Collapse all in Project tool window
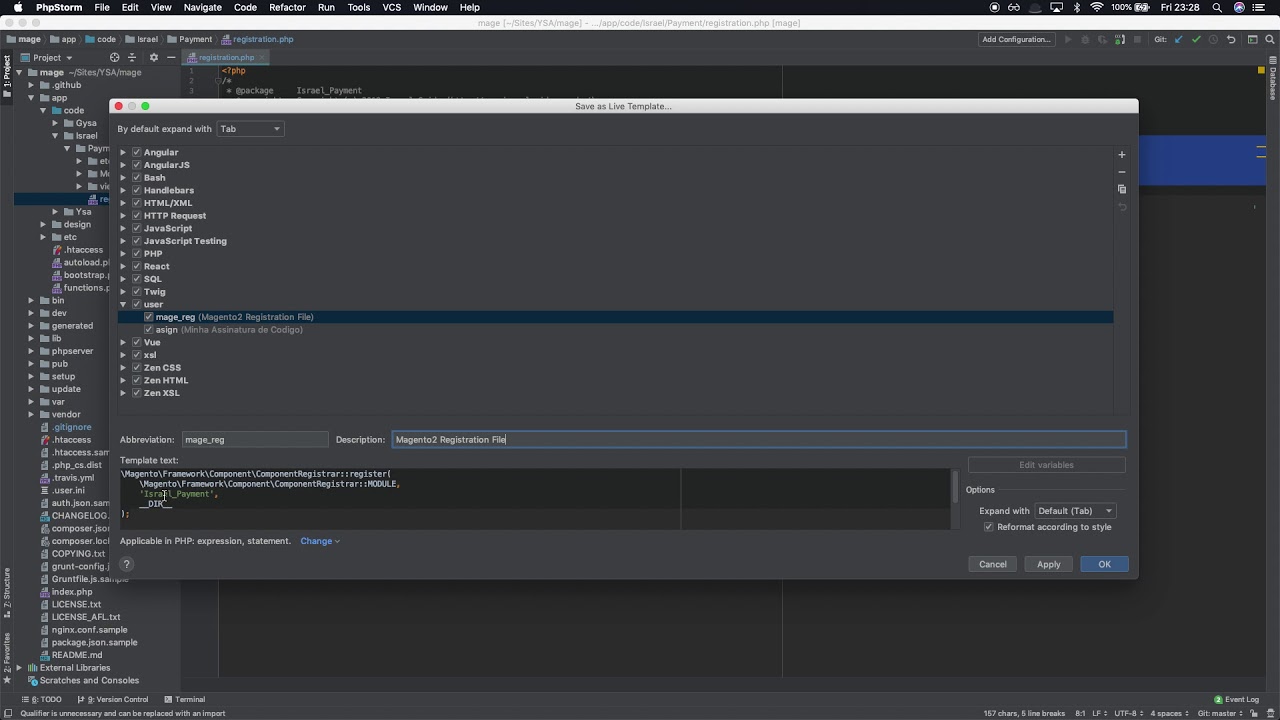This screenshot has width=1280, height=720. point(132,58)
